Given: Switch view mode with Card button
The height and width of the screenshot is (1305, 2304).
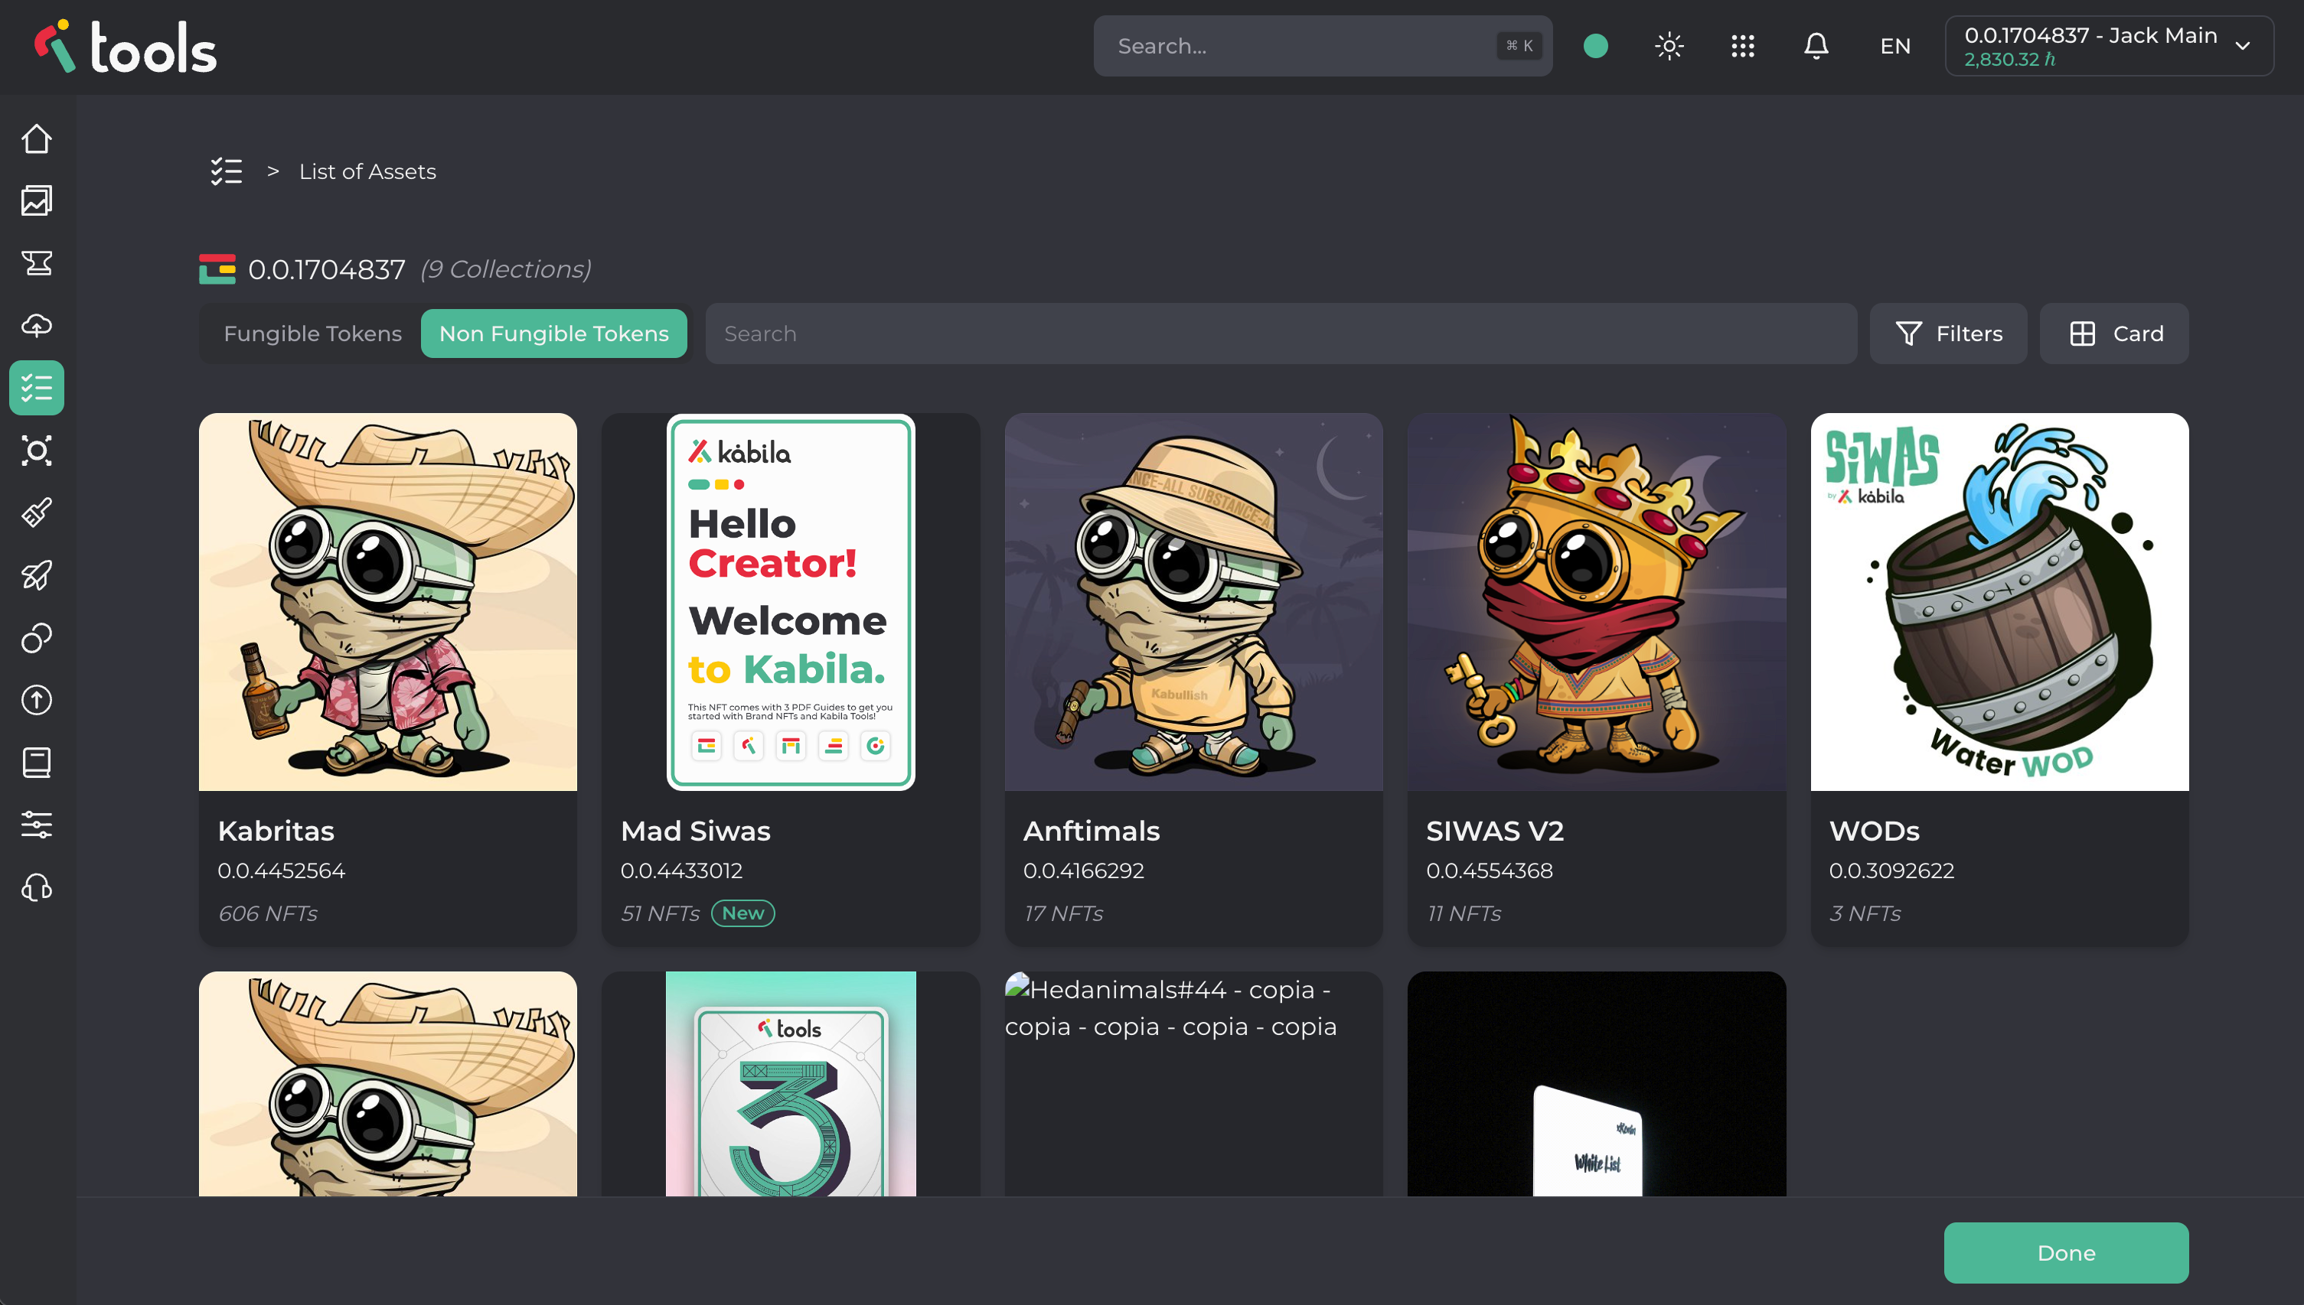Looking at the screenshot, I should click(x=2114, y=334).
